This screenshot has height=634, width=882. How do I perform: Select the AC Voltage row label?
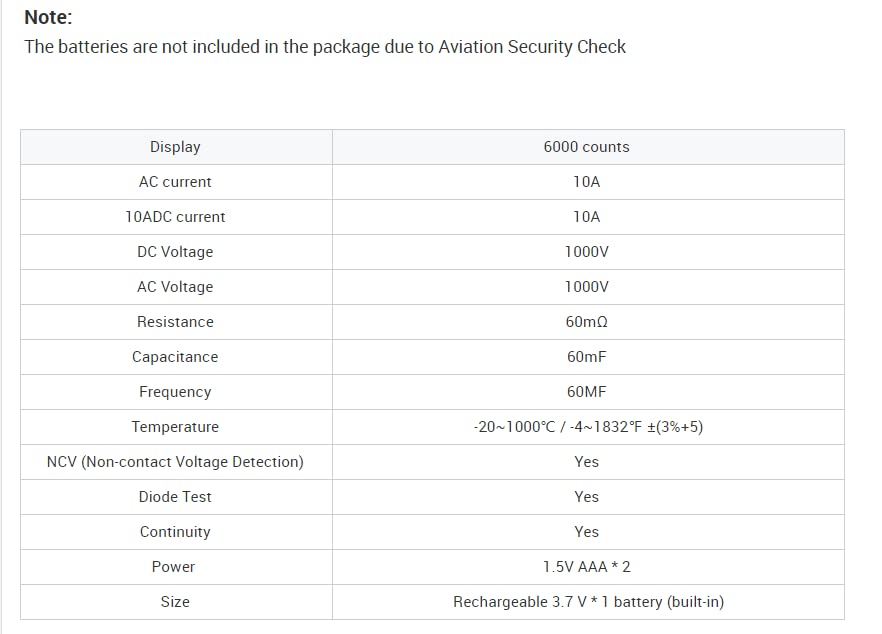point(175,287)
